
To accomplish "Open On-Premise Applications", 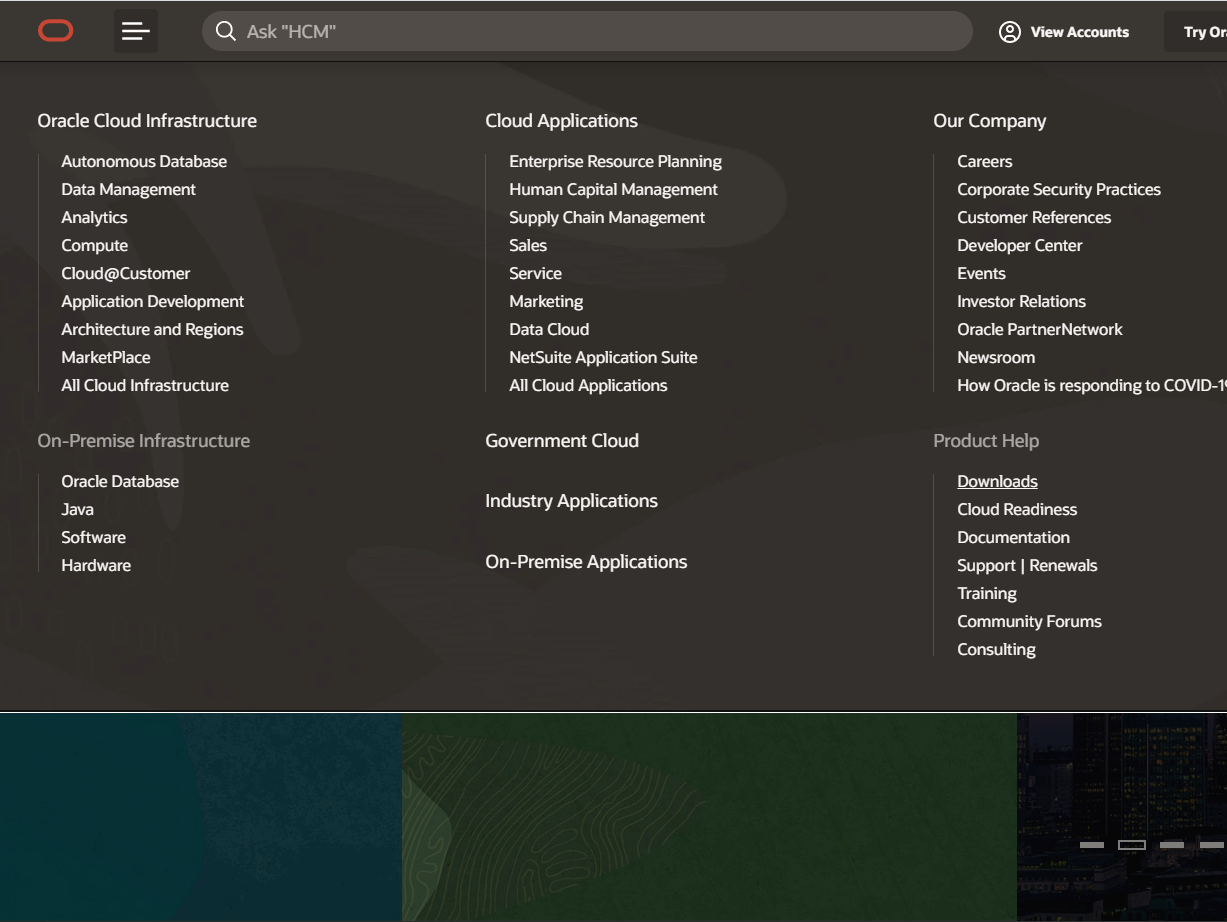I will 586,562.
